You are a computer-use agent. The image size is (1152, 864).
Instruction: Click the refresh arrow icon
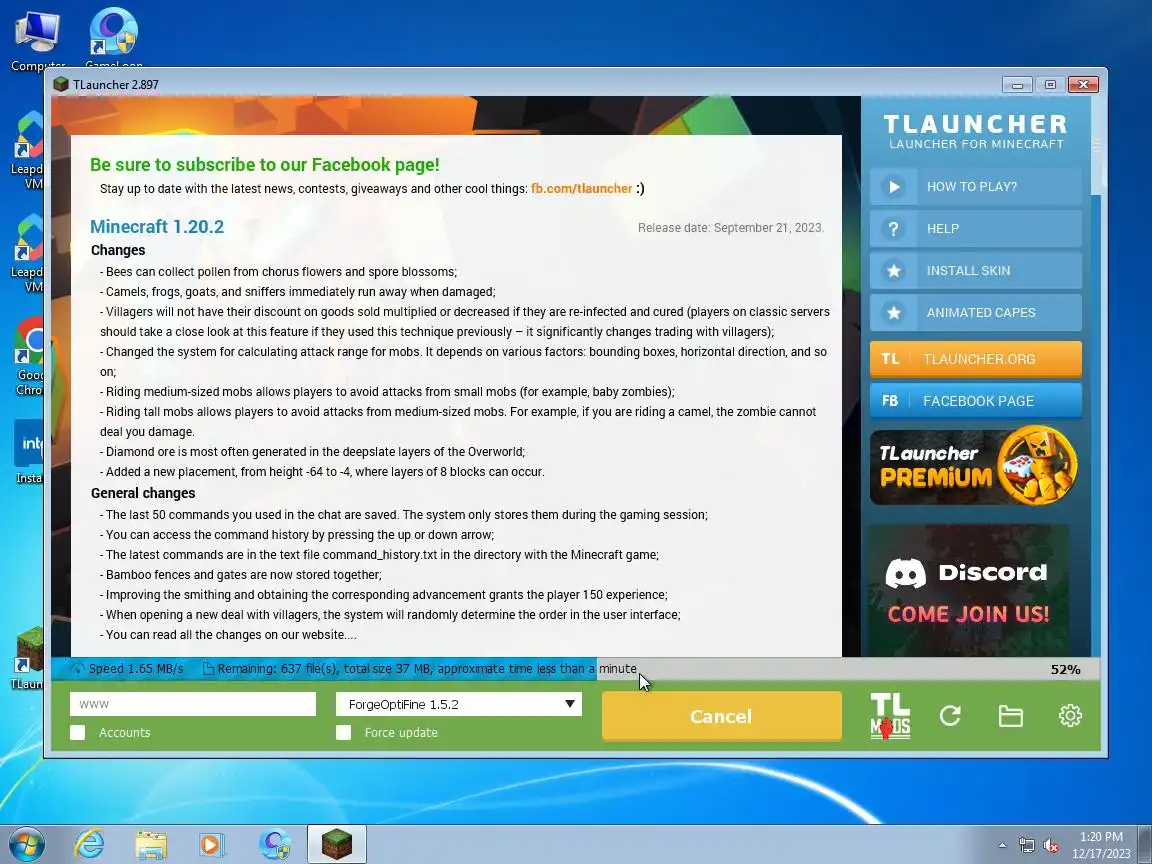(x=950, y=716)
